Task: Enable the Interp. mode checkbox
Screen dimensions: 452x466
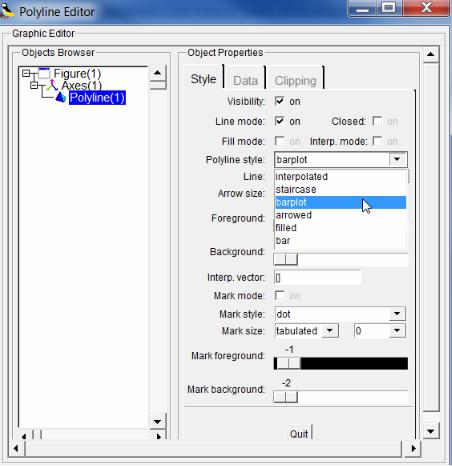Action: (x=377, y=141)
